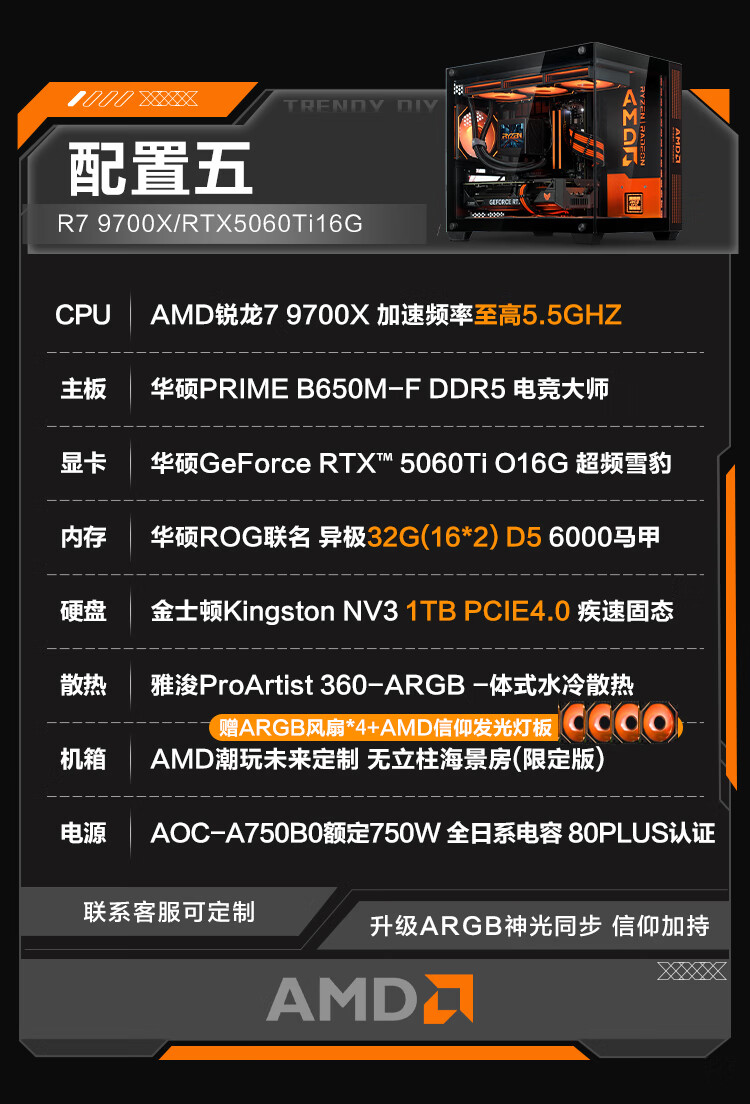Click the TRENDY DIY header text
750x1104 pixels.
pos(361,106)
